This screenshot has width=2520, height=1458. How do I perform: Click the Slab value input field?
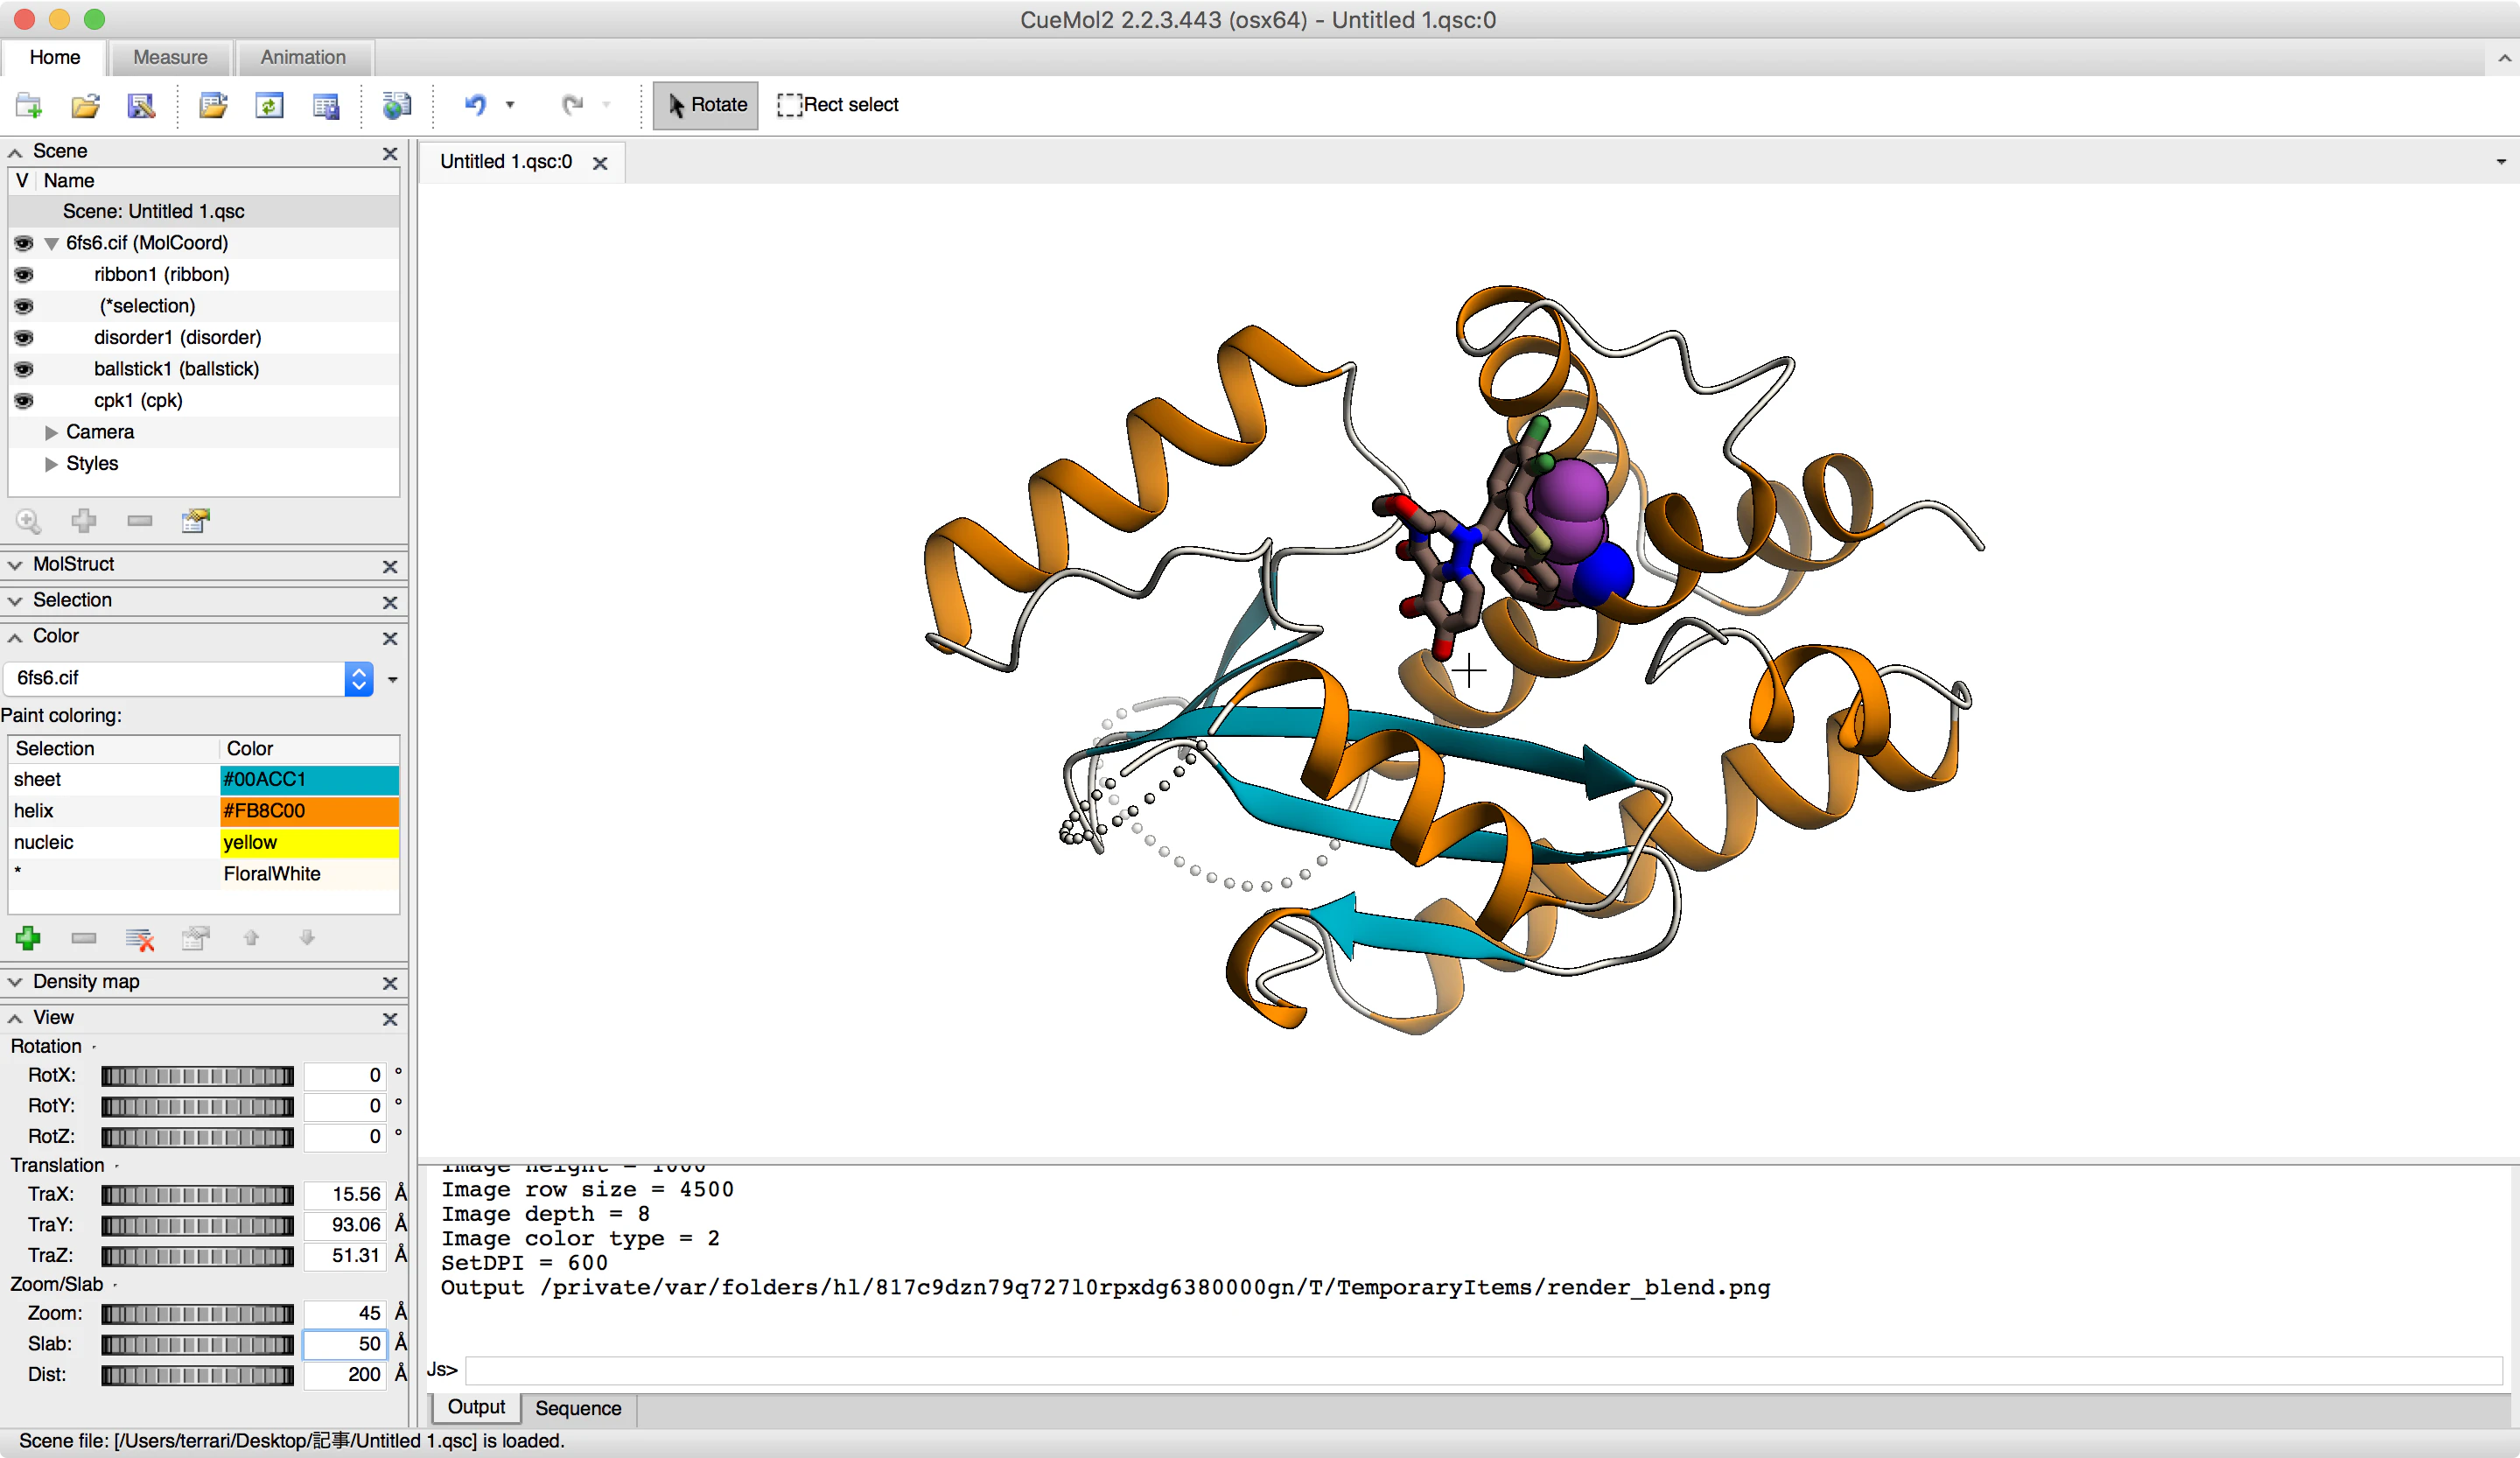coord(344,1344)
